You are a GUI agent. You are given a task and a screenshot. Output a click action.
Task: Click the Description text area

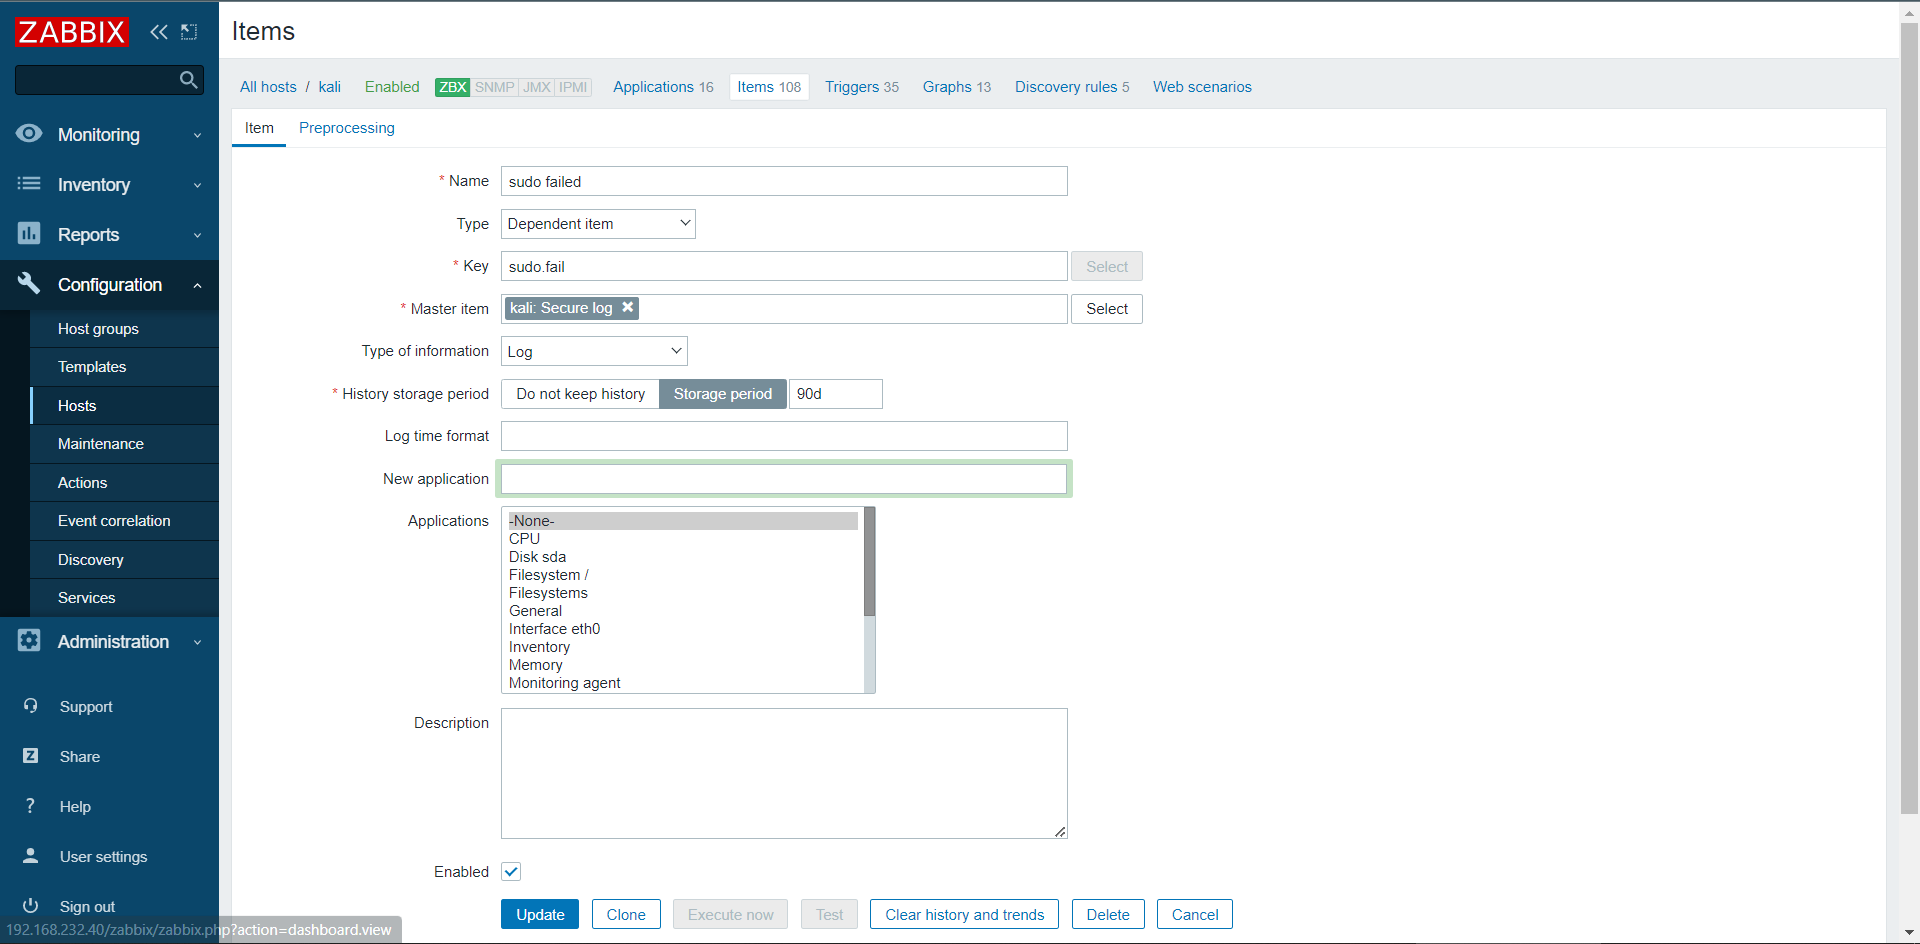pyautogui.click(x=784, y=773)
